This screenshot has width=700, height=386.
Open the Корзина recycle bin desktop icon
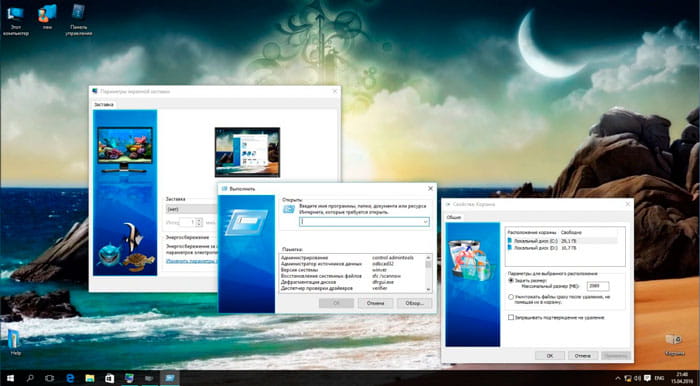[674, 344]
